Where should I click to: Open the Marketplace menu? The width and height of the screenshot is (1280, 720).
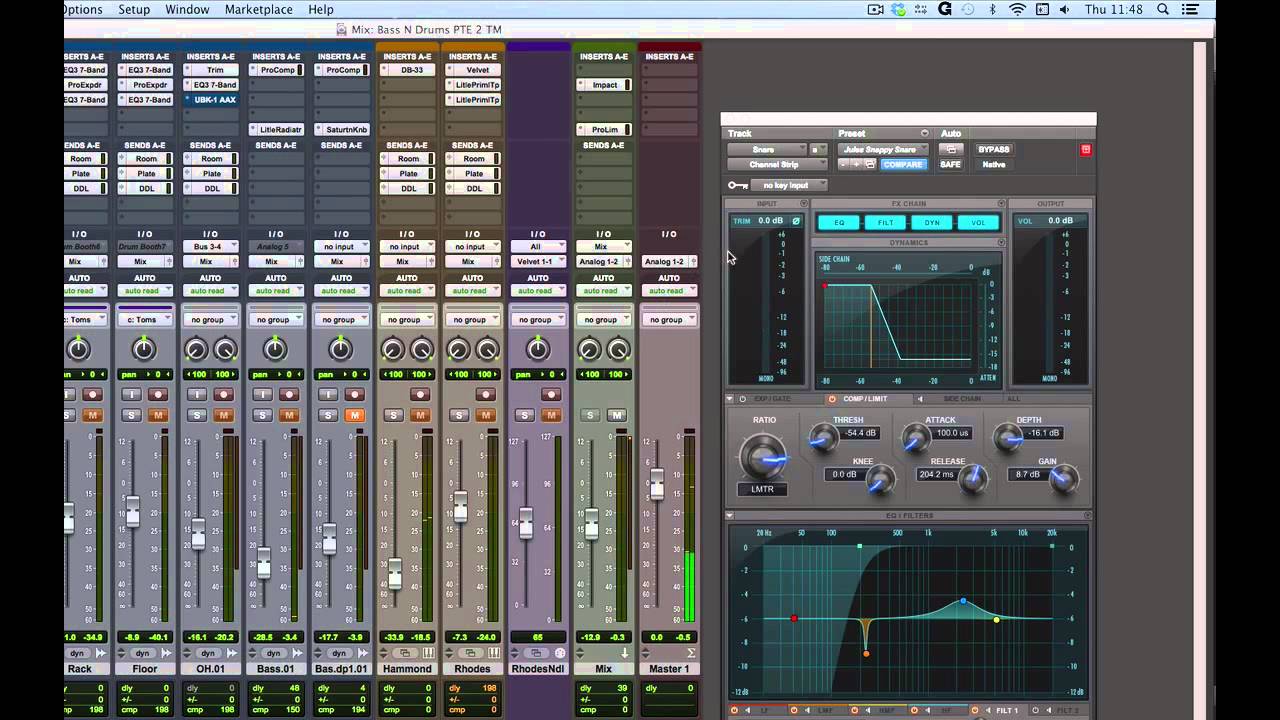click(x=259, y=9)
